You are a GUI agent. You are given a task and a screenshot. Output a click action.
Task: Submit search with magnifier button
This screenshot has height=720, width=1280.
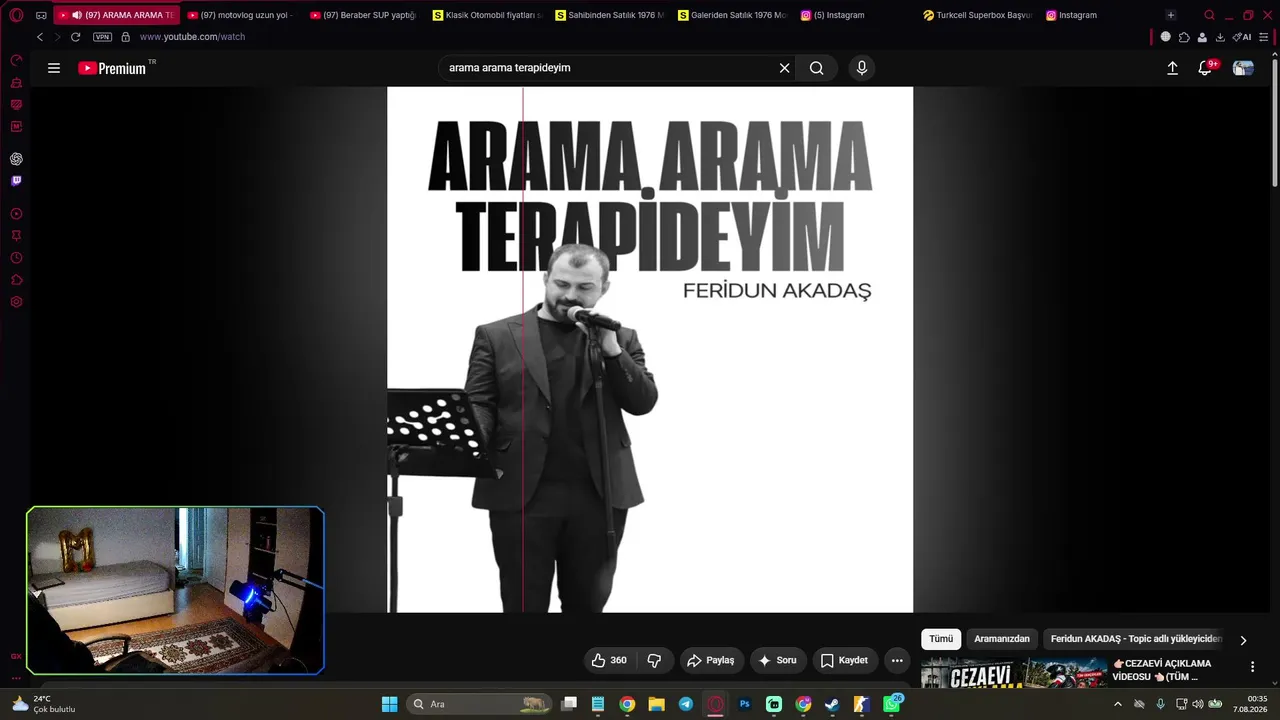pyautogui.click(x=817, y=68)
